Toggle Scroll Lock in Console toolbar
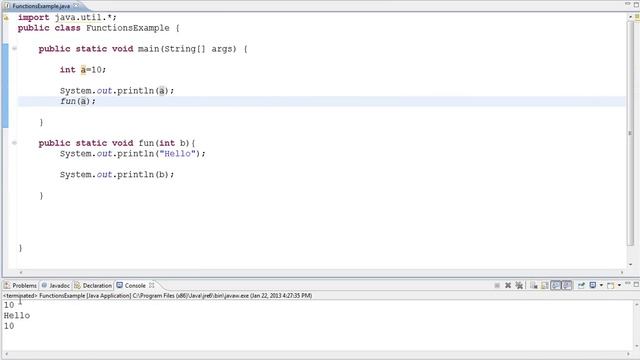The width and height of the screenshot is (640, 360). [x=544, y=286]
